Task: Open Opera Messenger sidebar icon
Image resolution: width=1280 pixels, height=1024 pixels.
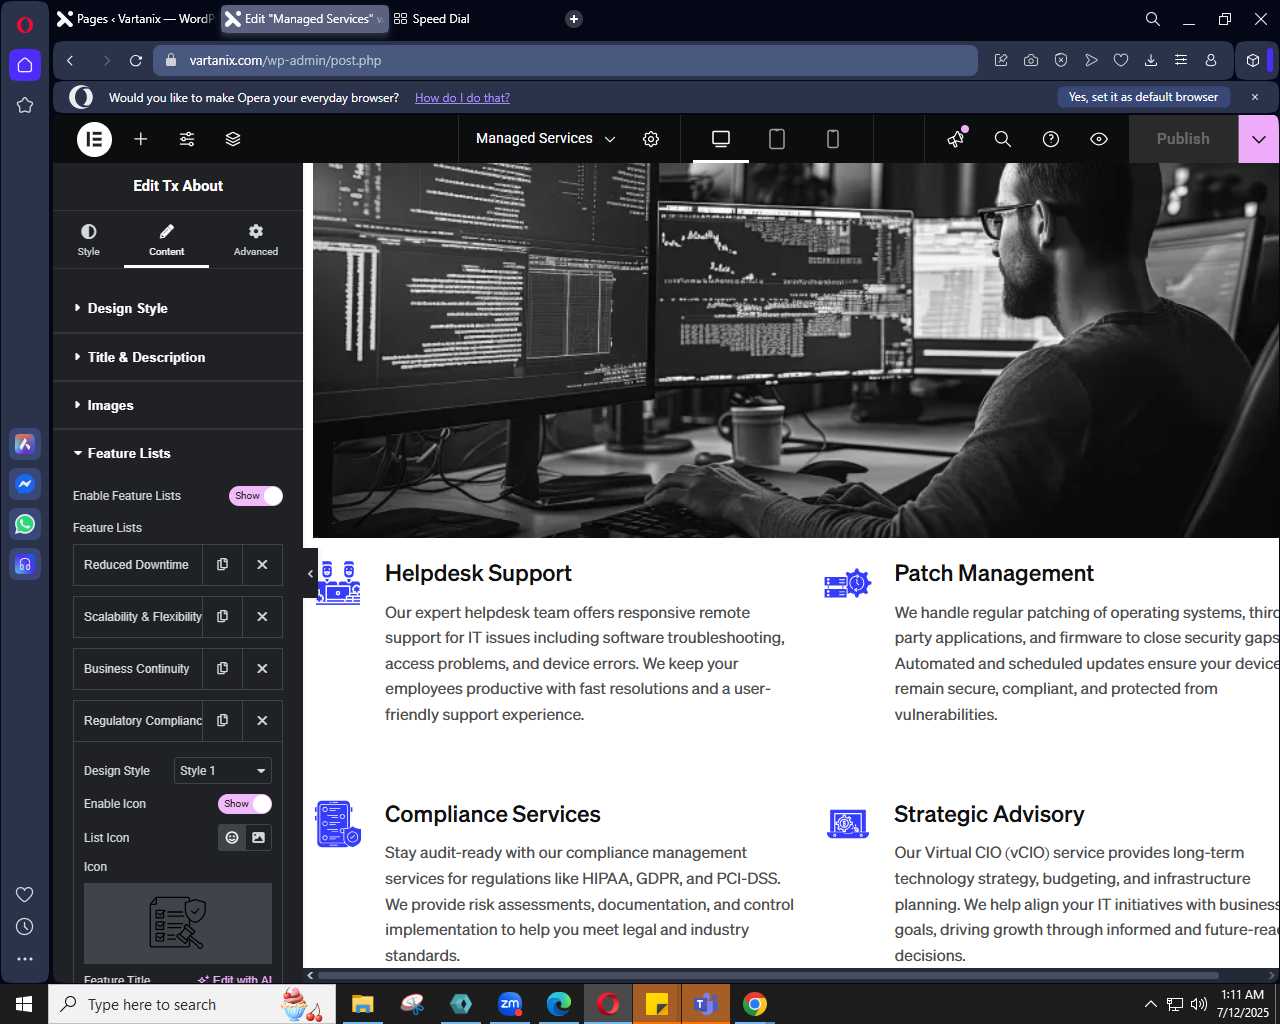Action: [x=25, y=484]
